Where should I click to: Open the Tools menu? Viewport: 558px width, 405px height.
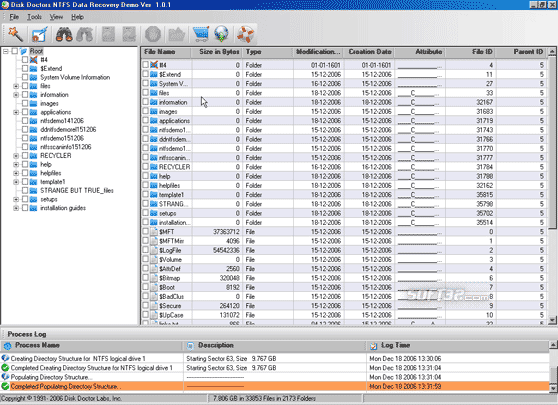point(34,17)
